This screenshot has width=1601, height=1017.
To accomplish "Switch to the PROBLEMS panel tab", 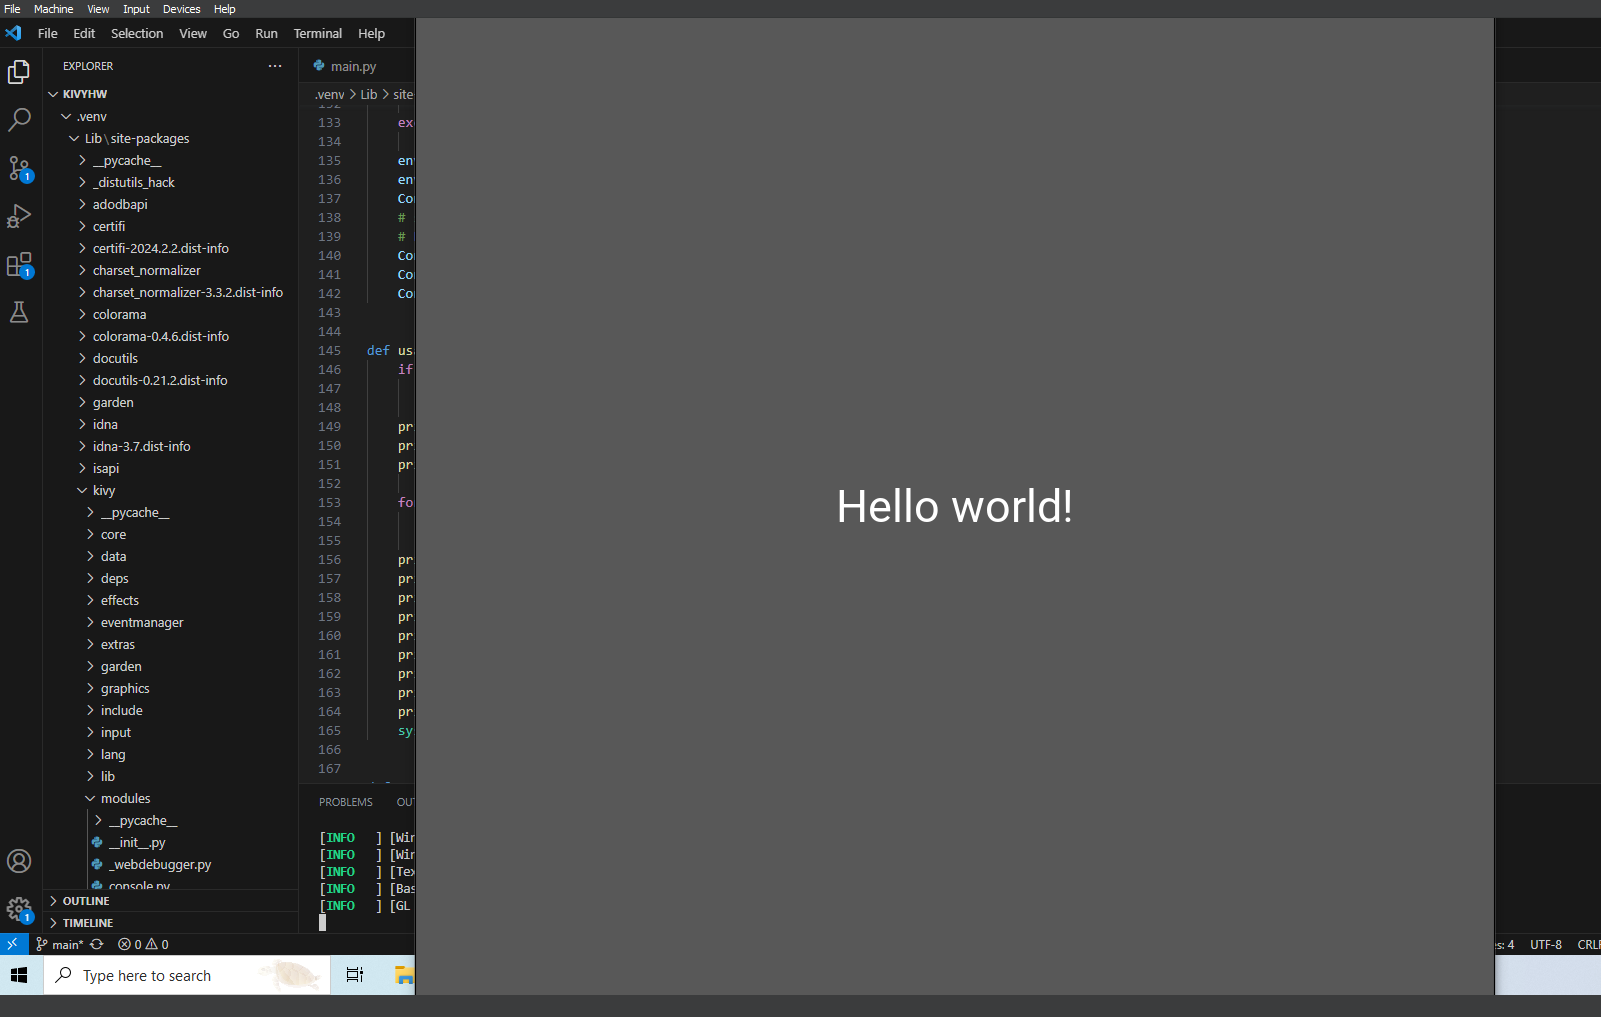I will point(346,802).
